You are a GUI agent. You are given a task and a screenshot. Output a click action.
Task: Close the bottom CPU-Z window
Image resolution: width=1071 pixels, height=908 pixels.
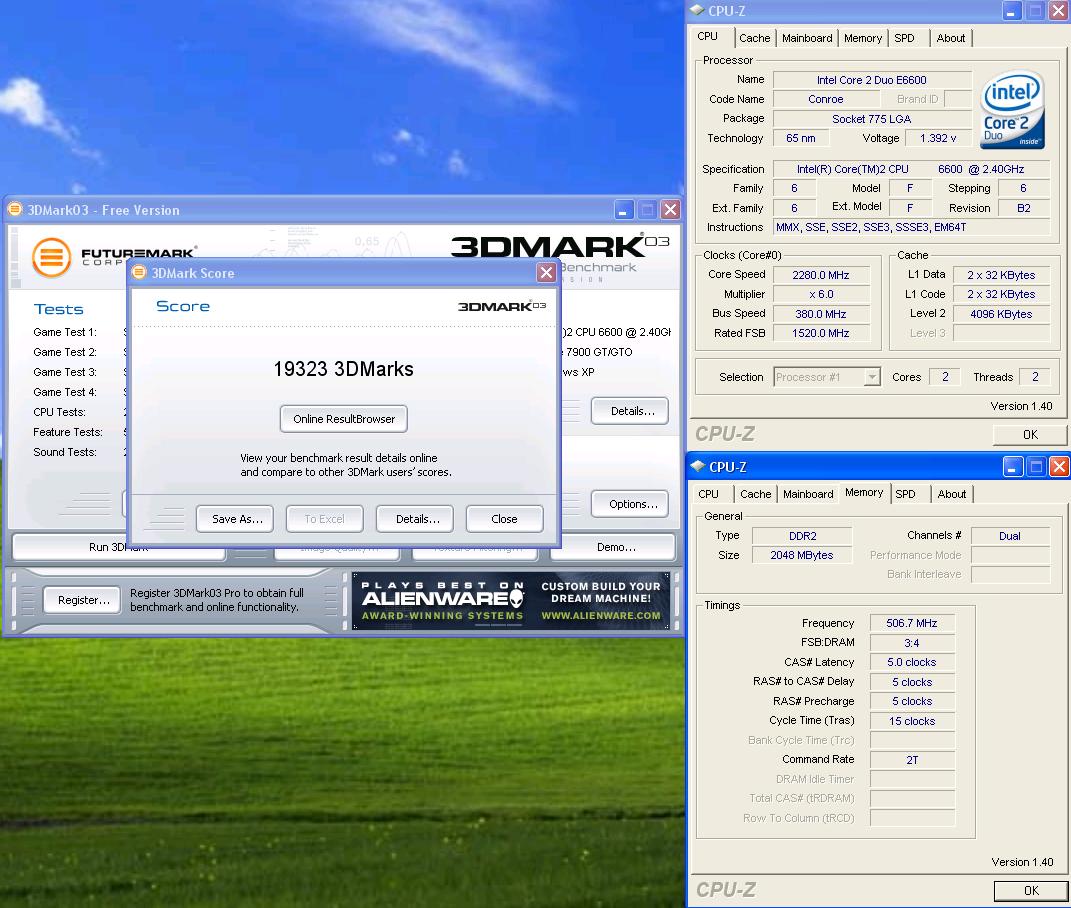click(x=1059, y=467)
